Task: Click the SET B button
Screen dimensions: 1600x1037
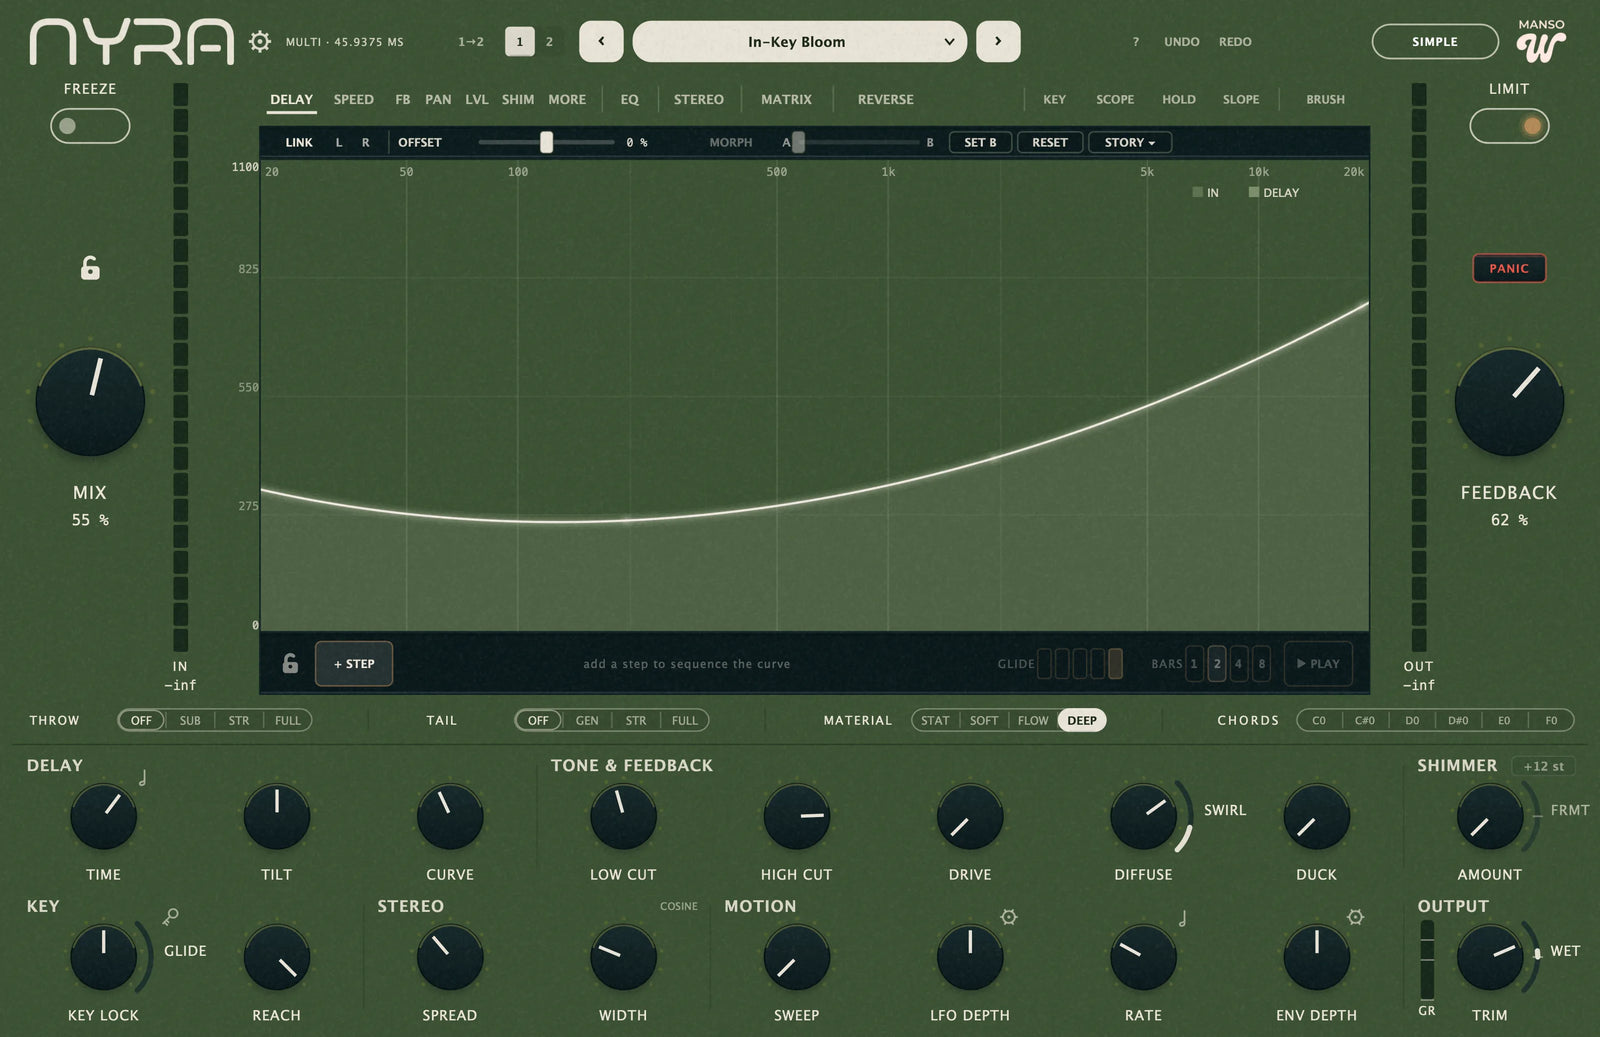Action: click(x=980, y=142)
